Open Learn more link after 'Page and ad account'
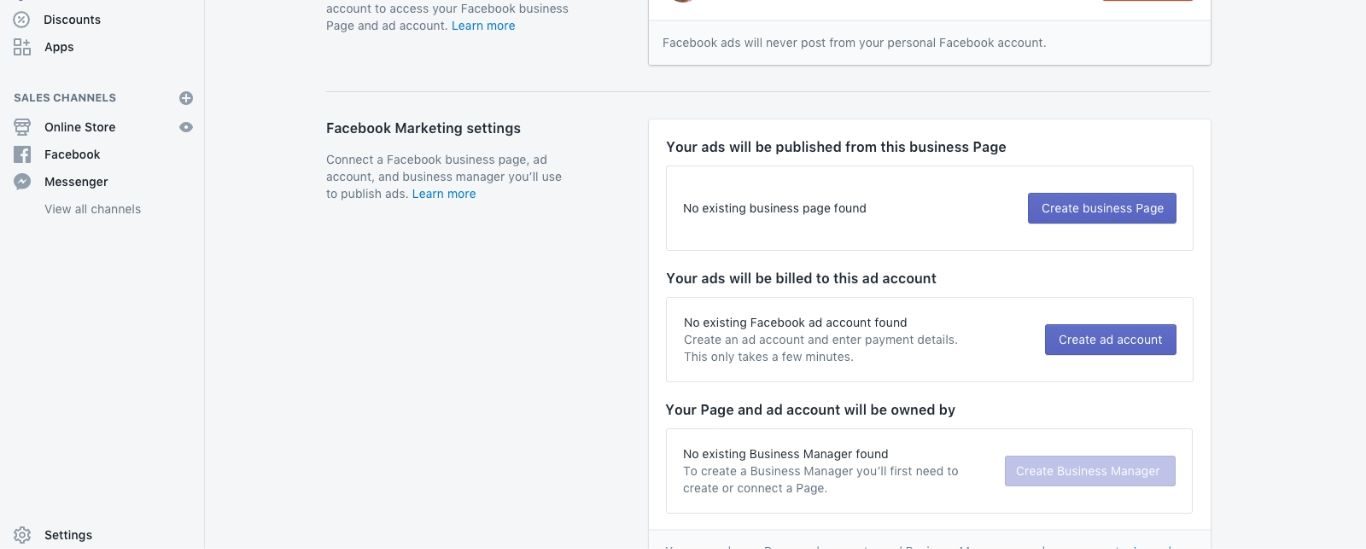 click(x=483, y=26)
